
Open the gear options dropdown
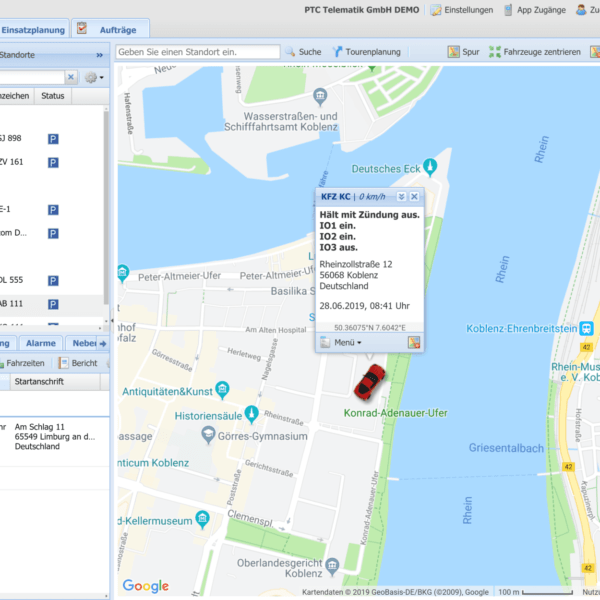pyautogui.click(x=95, y=77)
